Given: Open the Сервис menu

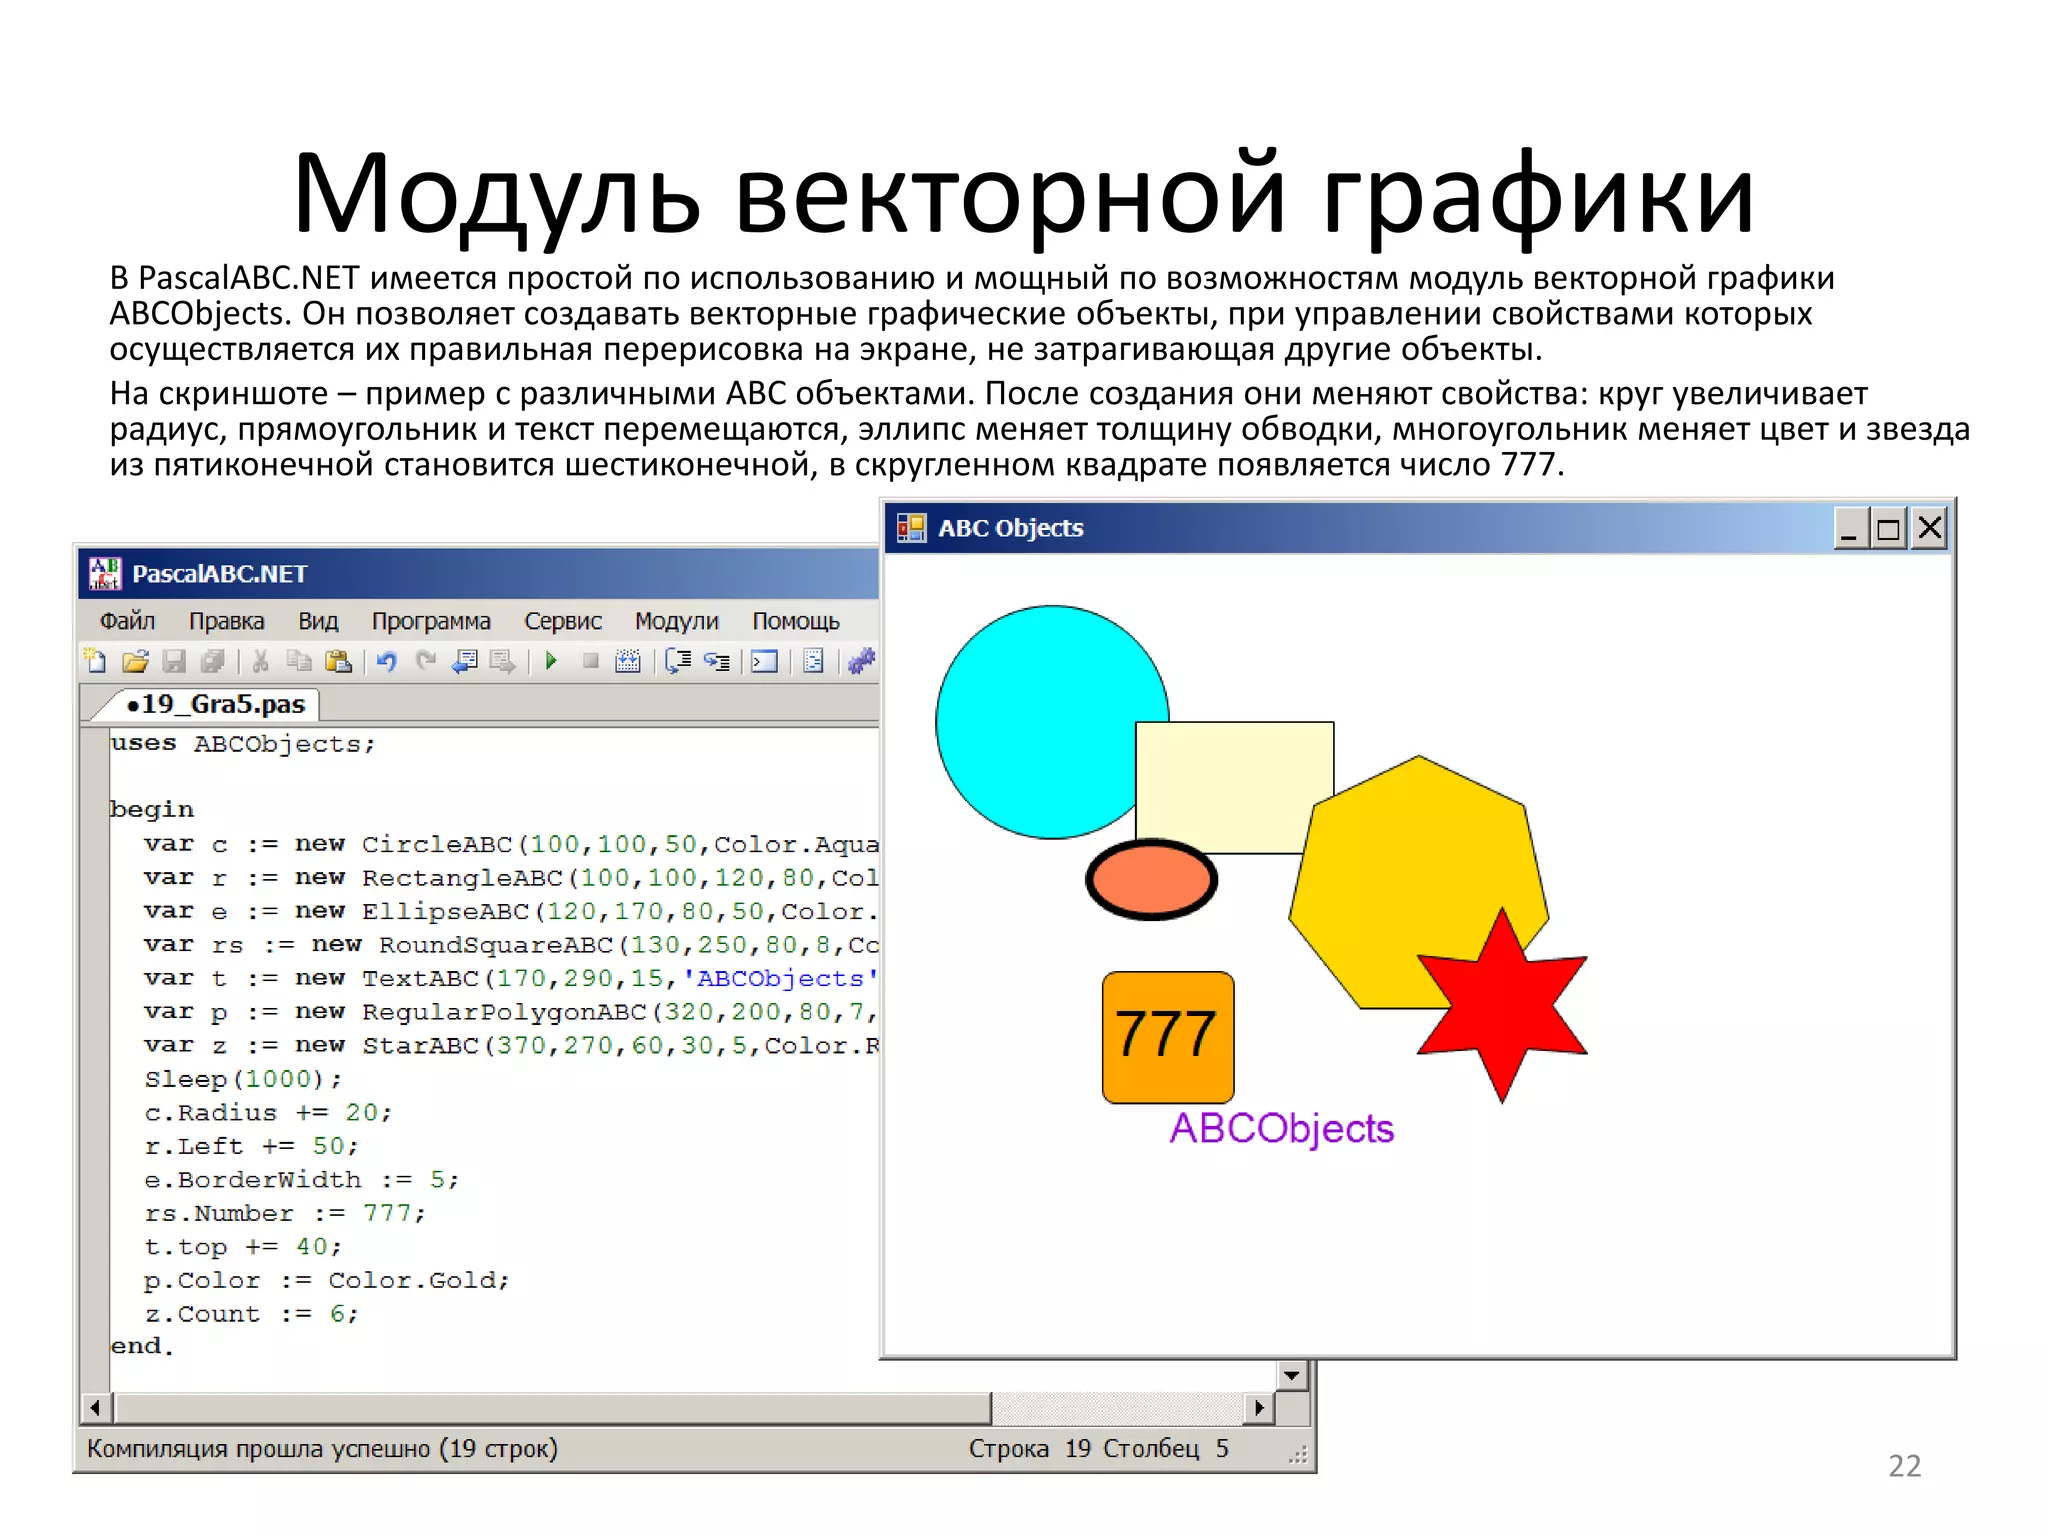Looking at the screenshot, I should click(x=563, y=621).
